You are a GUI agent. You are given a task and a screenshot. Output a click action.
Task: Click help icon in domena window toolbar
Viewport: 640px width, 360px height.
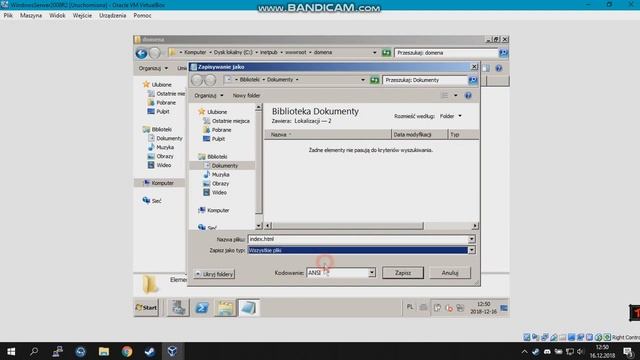point(498,68)
